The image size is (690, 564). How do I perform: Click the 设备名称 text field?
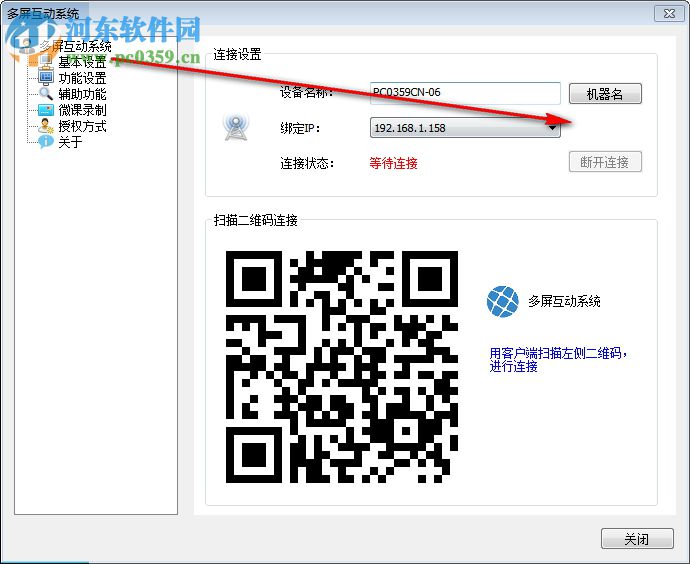(x=465, y=93)
